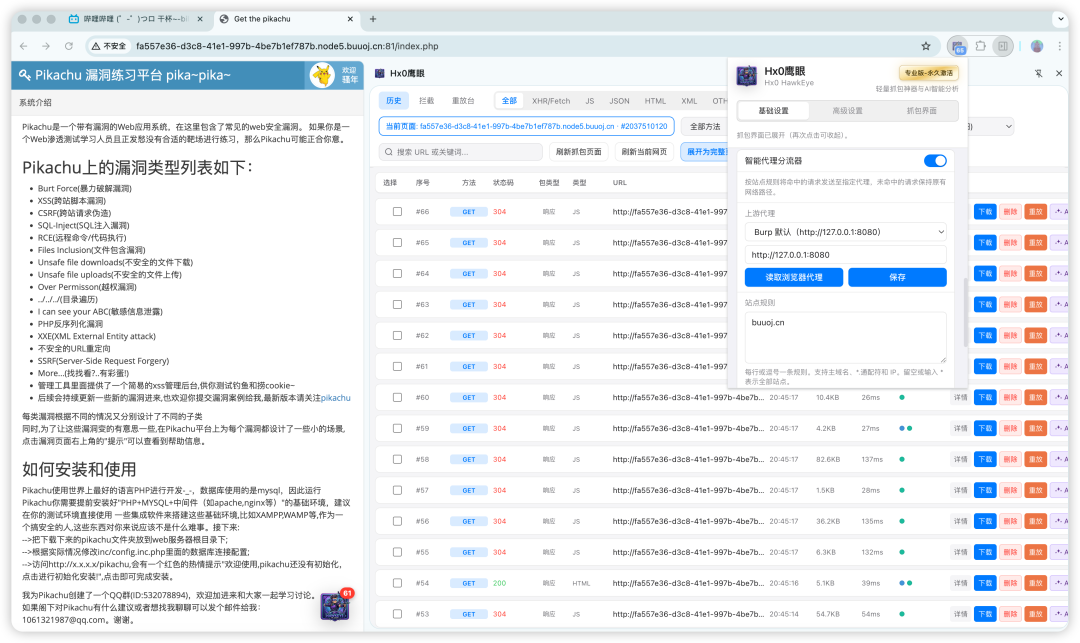Open the Chrome extensions puzzle icon
Screen dimensions: 1080x643
(x=981, y=46)
